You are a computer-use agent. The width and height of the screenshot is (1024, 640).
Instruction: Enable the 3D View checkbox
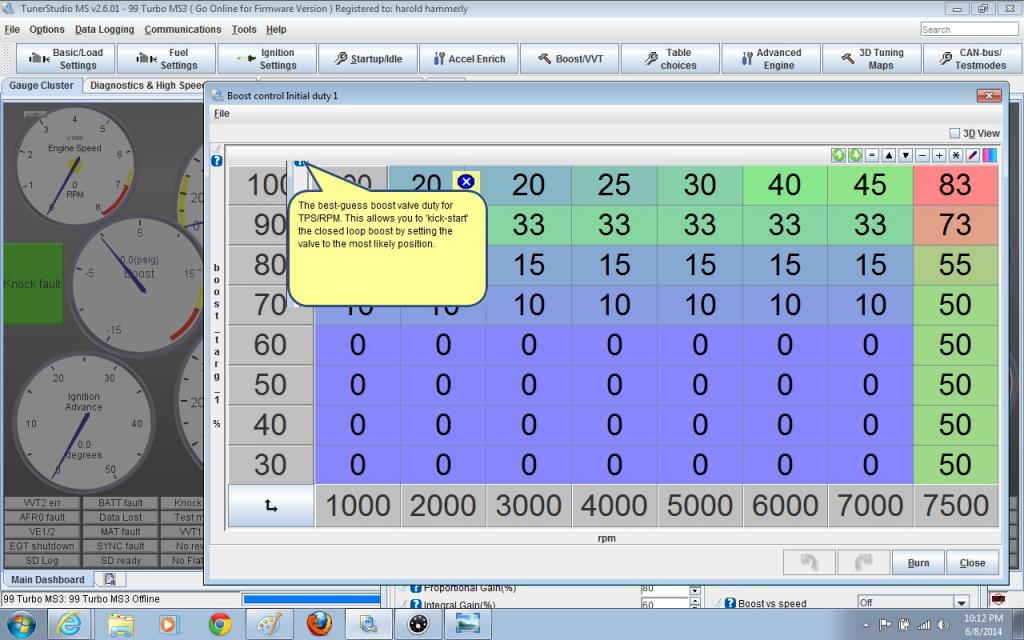point(954,133)
